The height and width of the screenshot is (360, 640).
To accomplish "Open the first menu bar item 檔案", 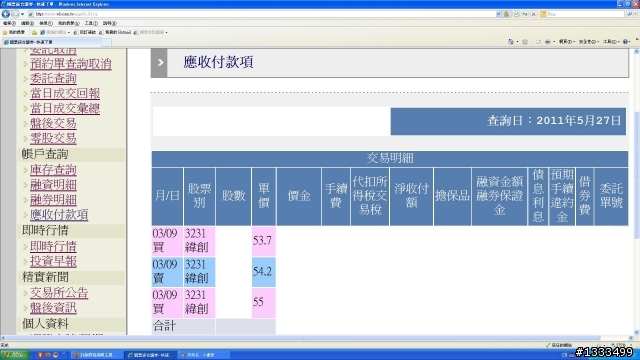I will point(9,23).
